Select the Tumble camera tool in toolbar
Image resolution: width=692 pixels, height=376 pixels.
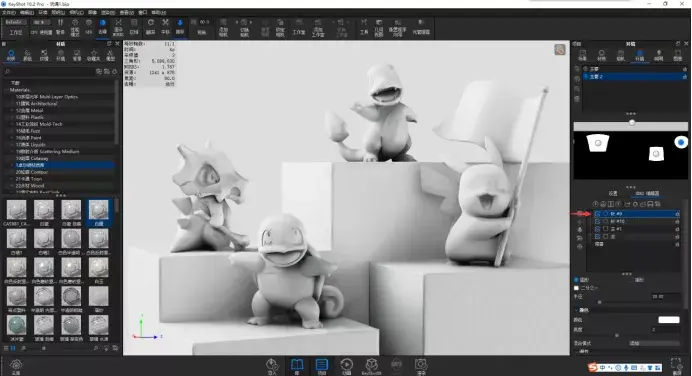click(150, 26)
